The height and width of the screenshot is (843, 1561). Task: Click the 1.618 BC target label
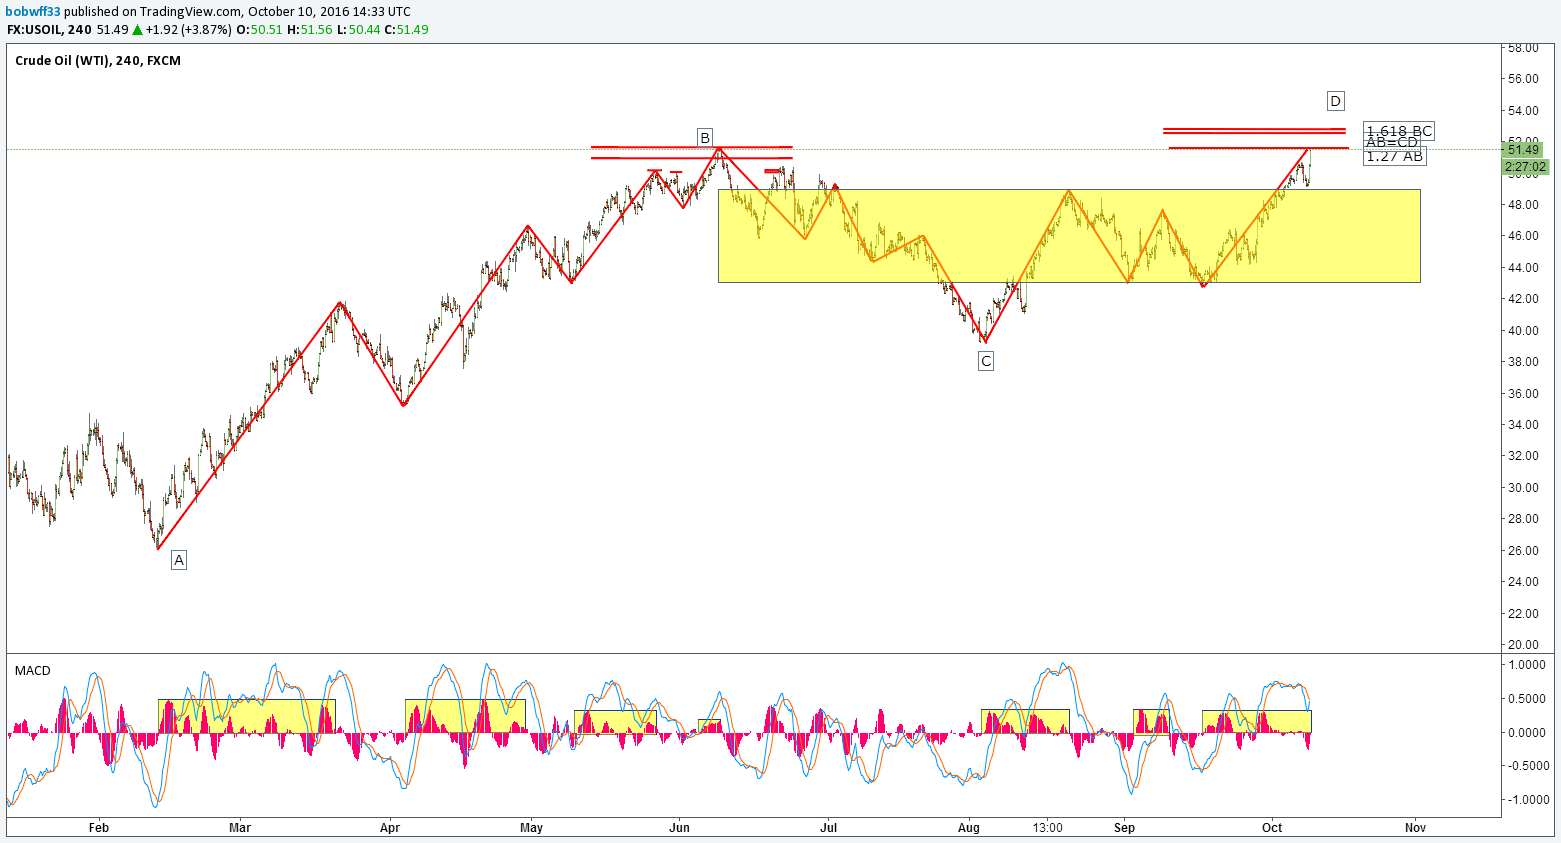tap(1400, 131)
